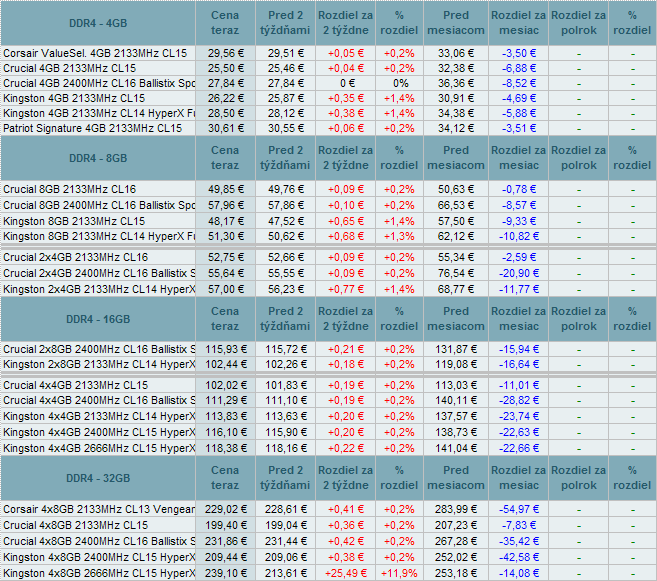This screenshot has height=581, width=657.
Task: Select monthly difference -20,90 €
Action: [x=519, y=273]
